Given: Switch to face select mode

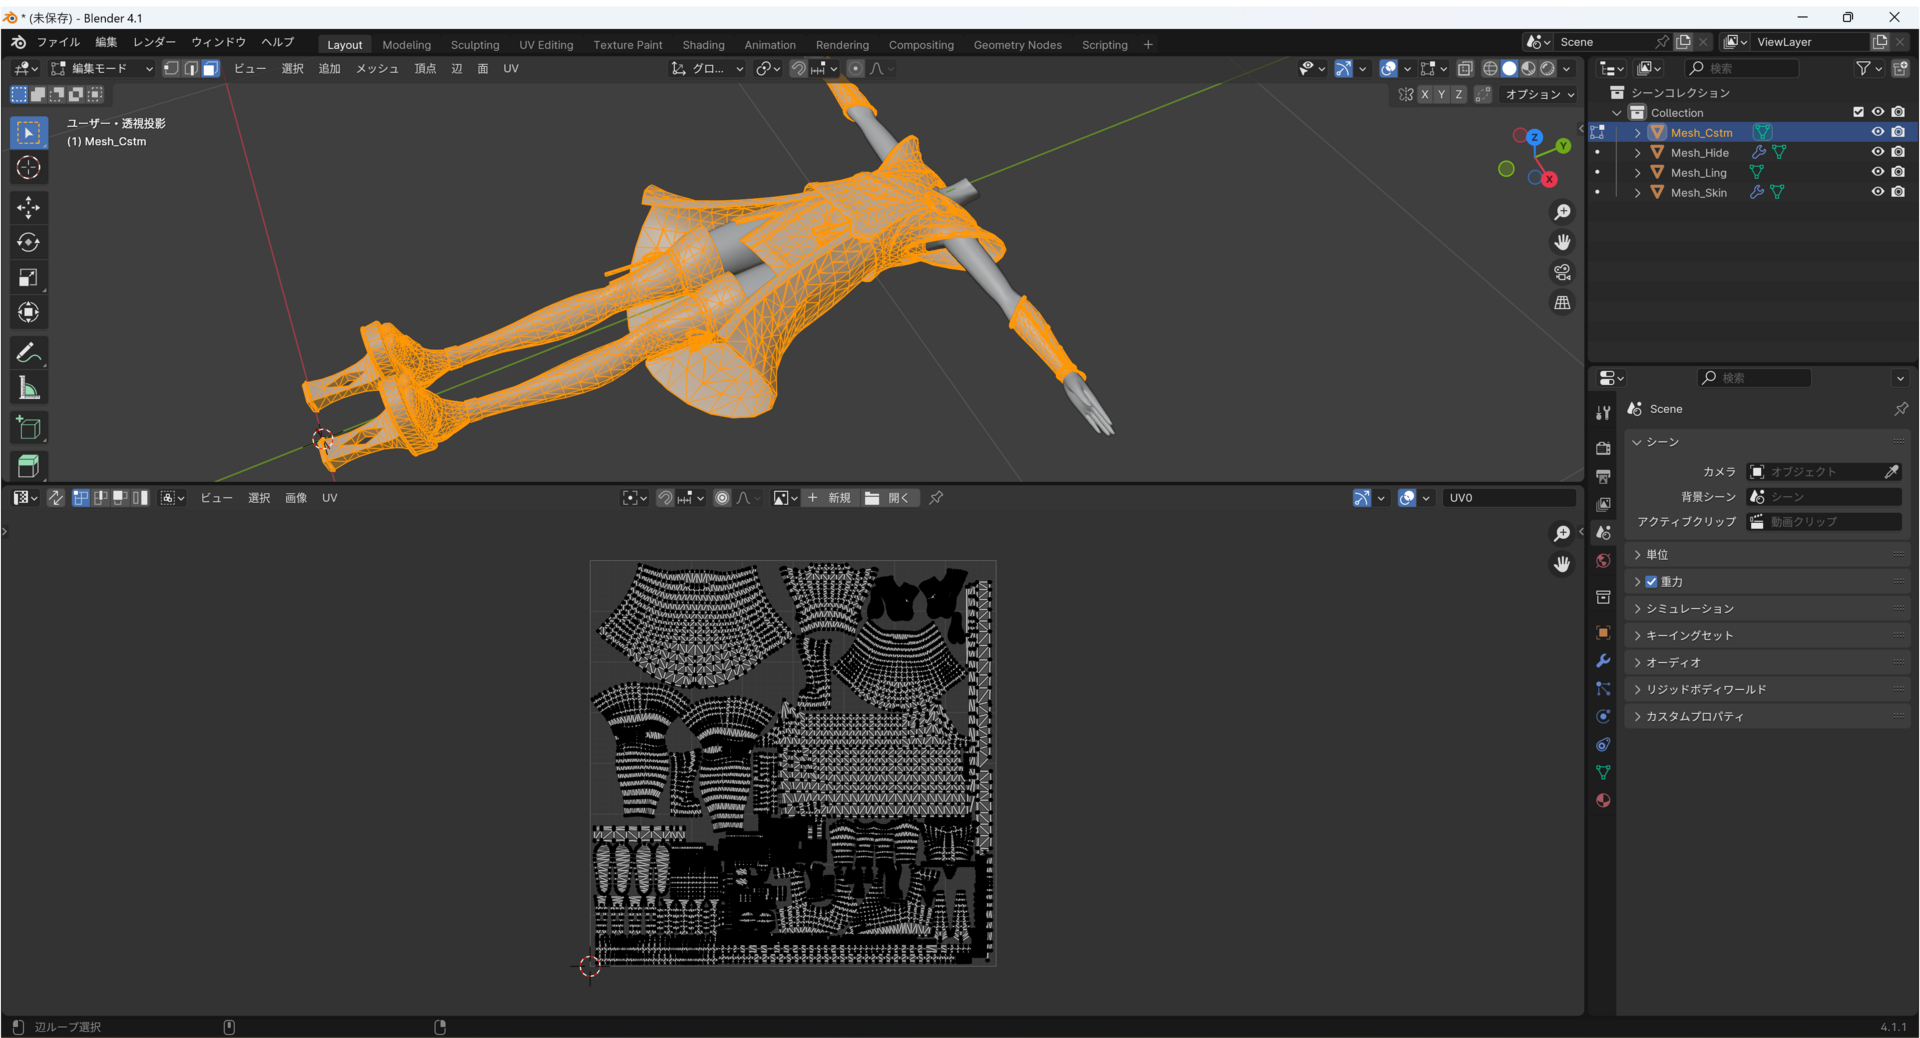Looking at the screenshot, I should coord(210,69).
